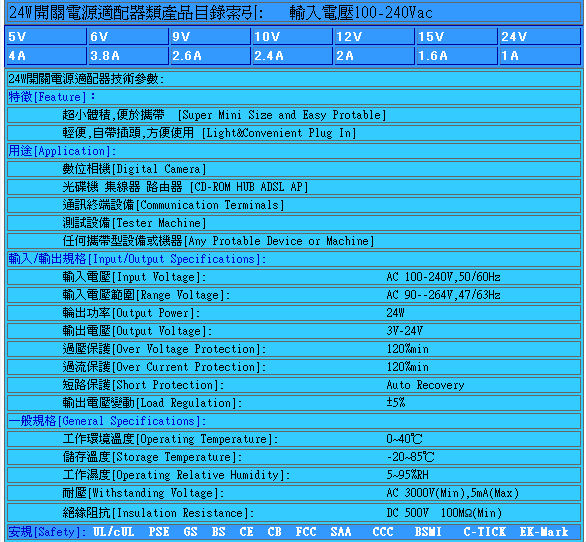Click the General Specifications heading

107,421
